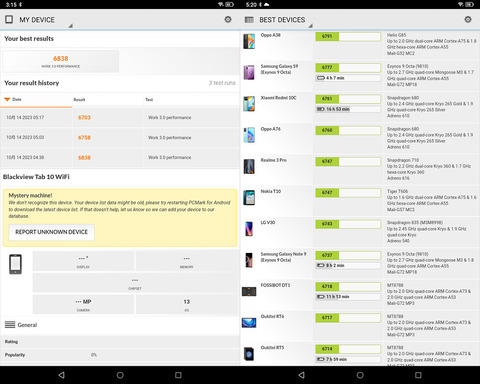
Task: Select Realme 3 Pro device name
Action: coord(274,160)
